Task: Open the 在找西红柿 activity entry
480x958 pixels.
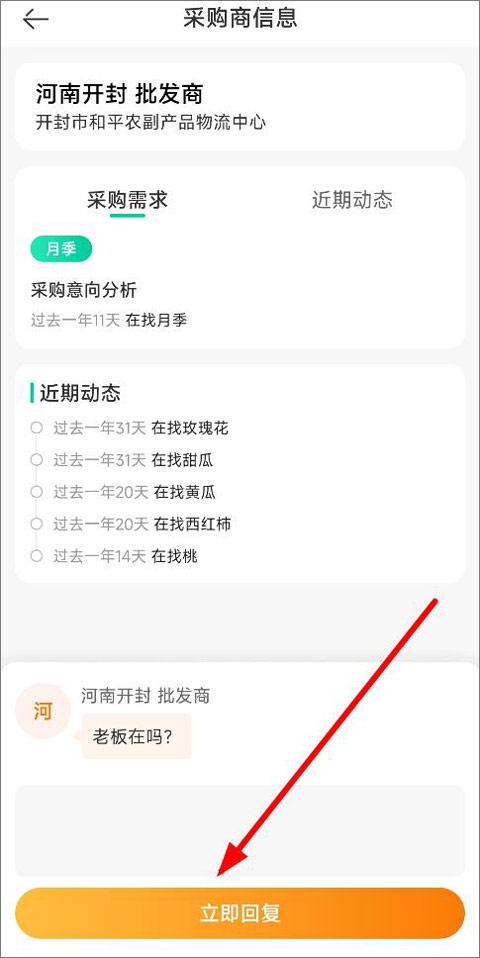Action: tap(142, 524)
